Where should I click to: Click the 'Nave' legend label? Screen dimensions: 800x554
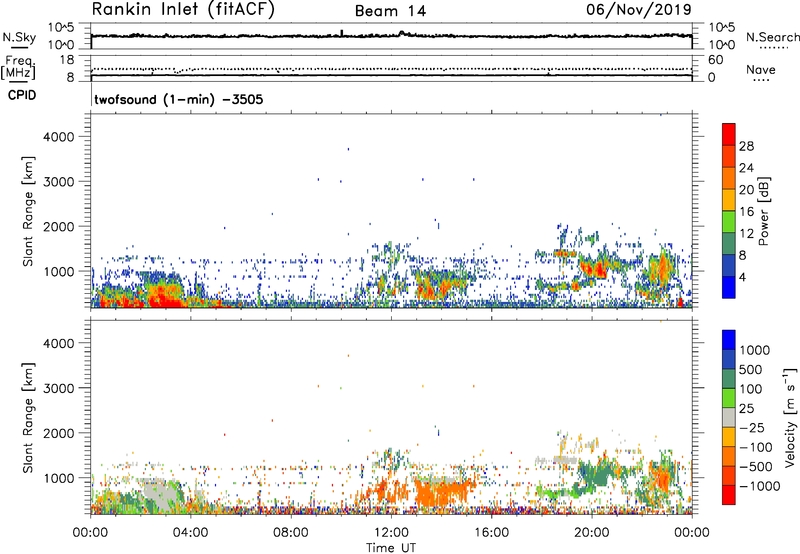[x=761, y=70]
